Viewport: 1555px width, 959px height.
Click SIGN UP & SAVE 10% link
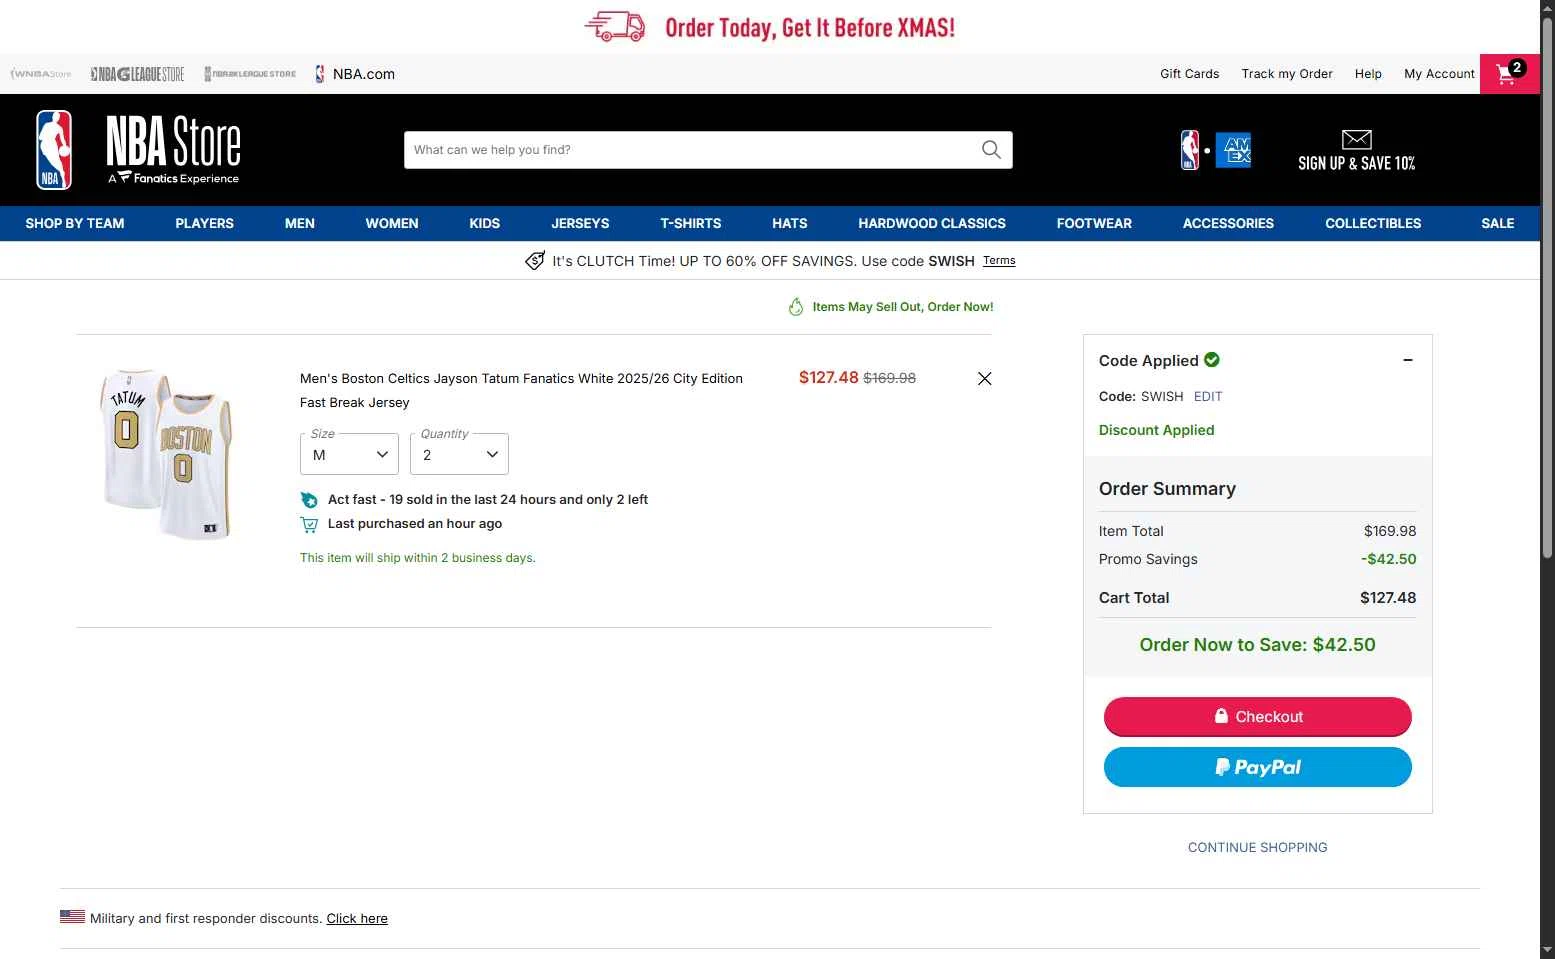click(1357, 163)
